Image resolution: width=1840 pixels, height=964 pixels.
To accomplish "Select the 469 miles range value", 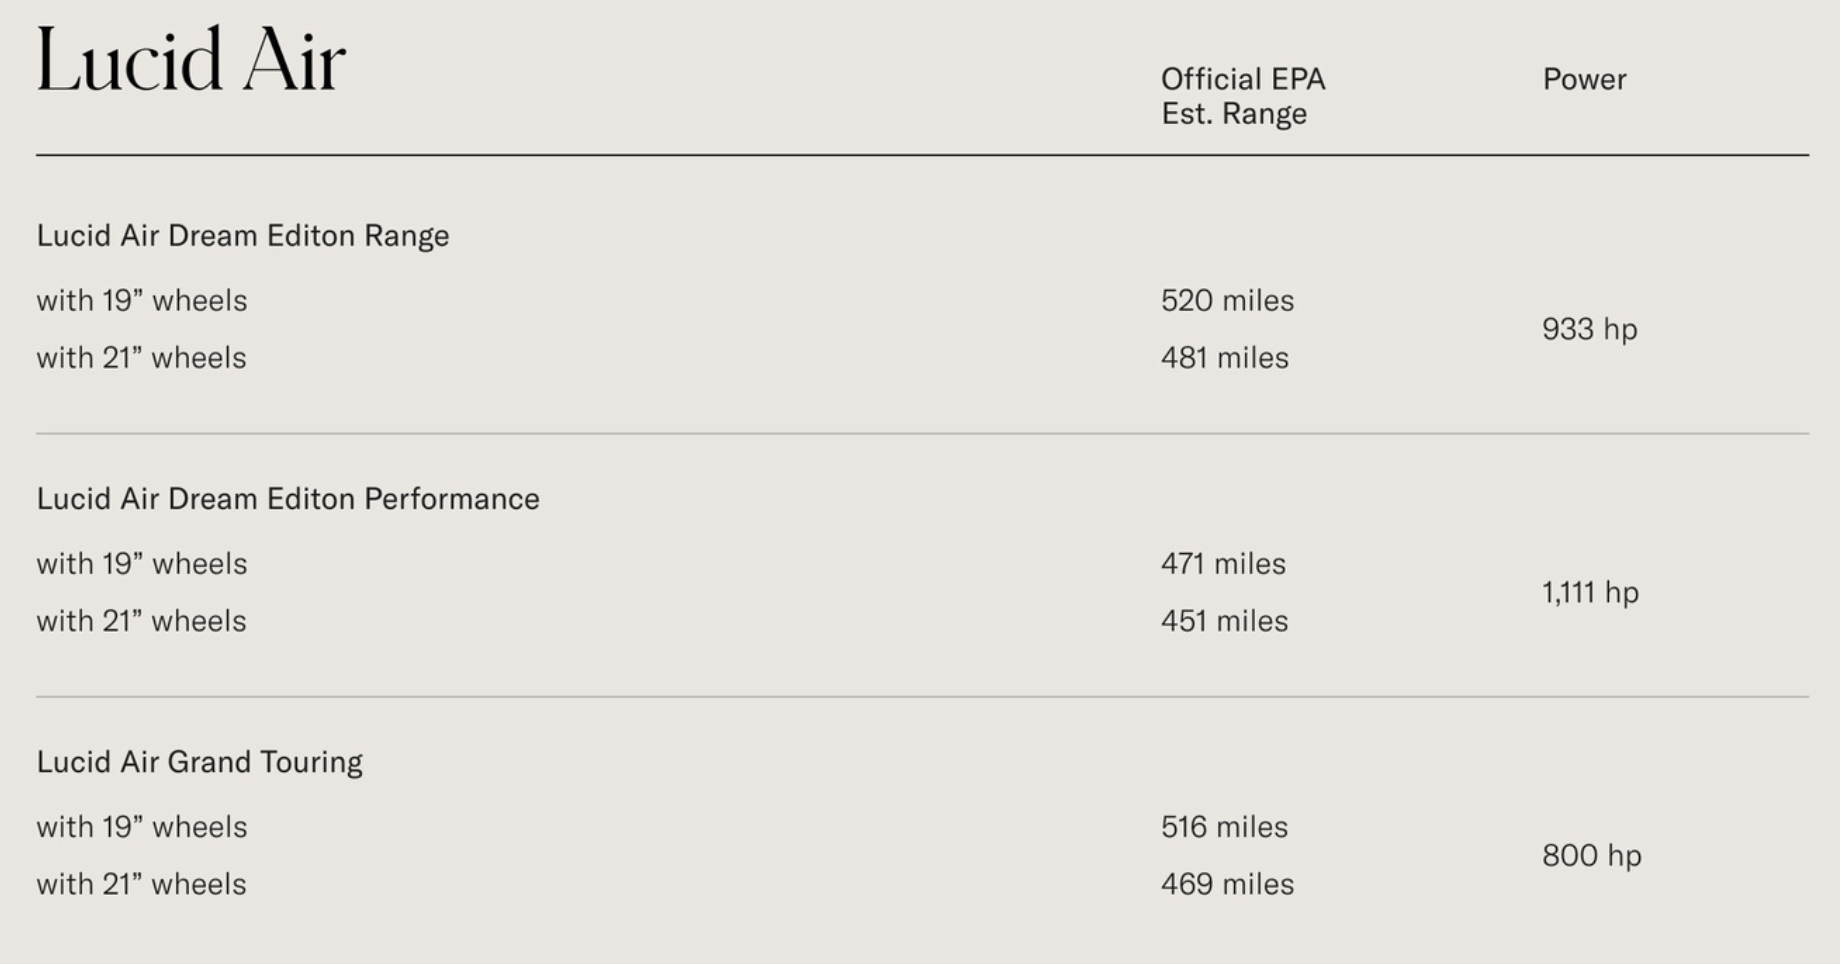I will 1227,883.
